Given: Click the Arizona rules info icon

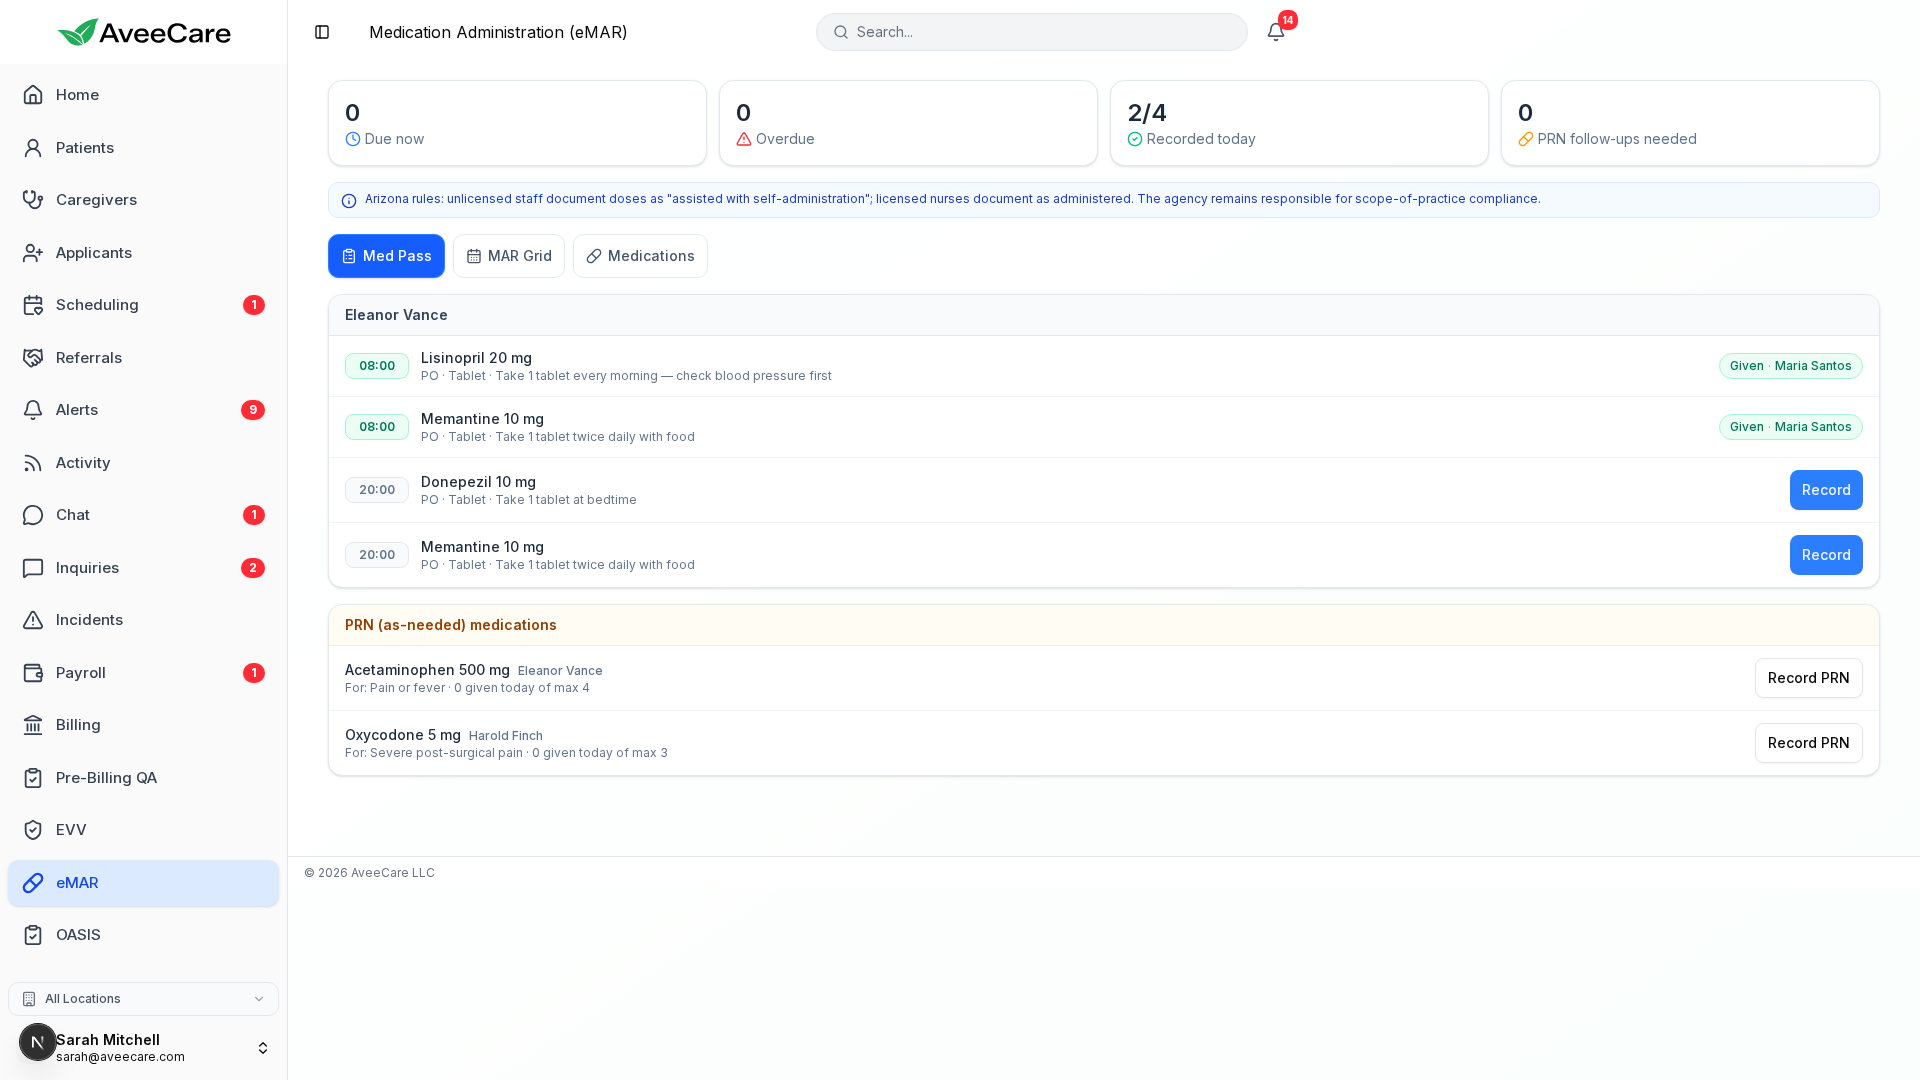Looking at the screenshot, I should (349, 201).
